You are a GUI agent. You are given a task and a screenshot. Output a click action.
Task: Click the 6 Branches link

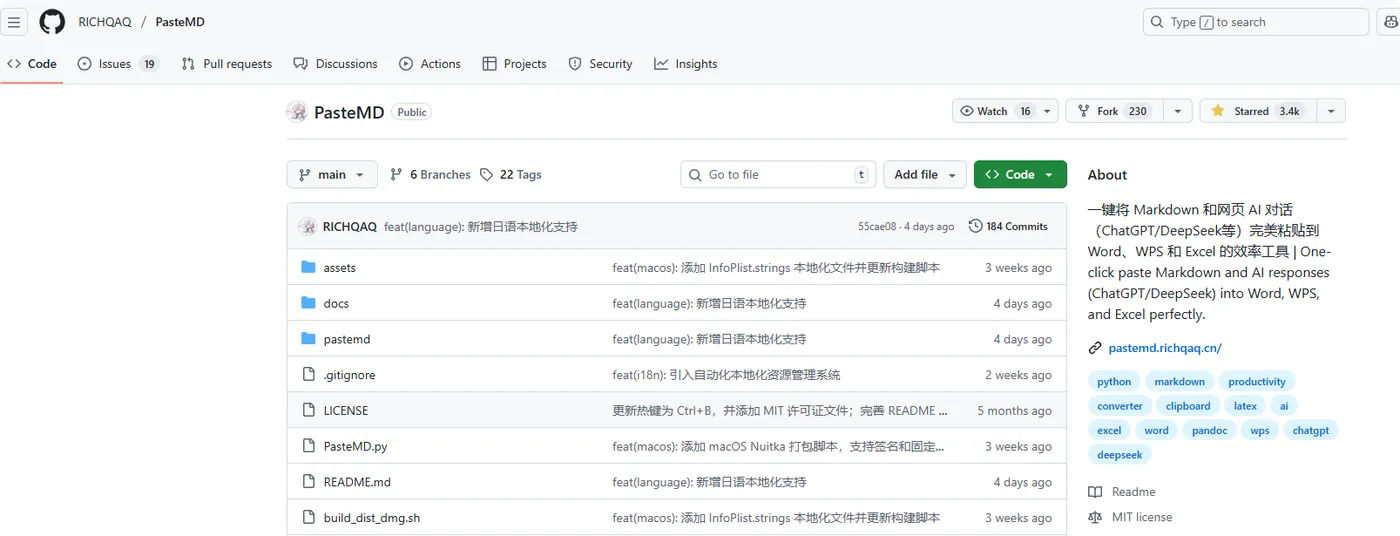pos(430,174)
